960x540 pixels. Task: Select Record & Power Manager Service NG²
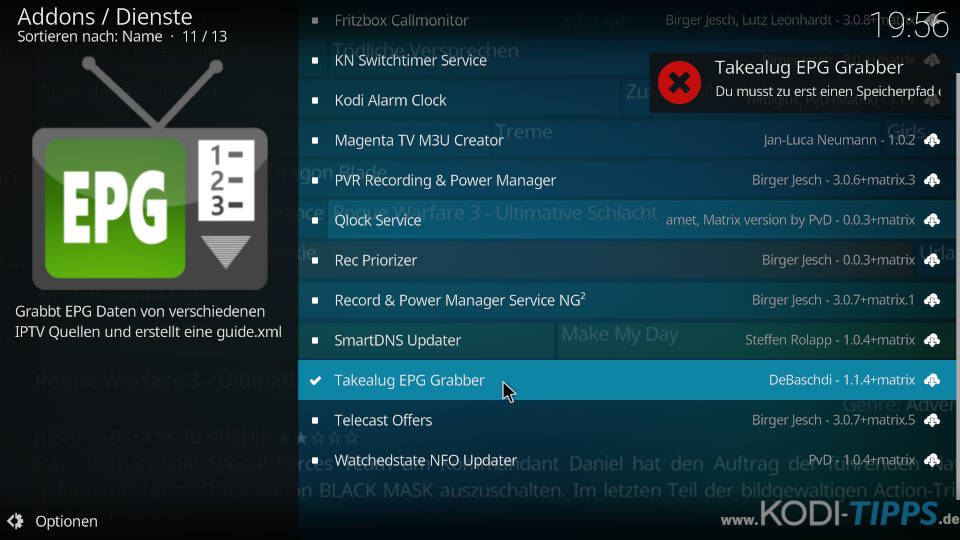point(627,300)
